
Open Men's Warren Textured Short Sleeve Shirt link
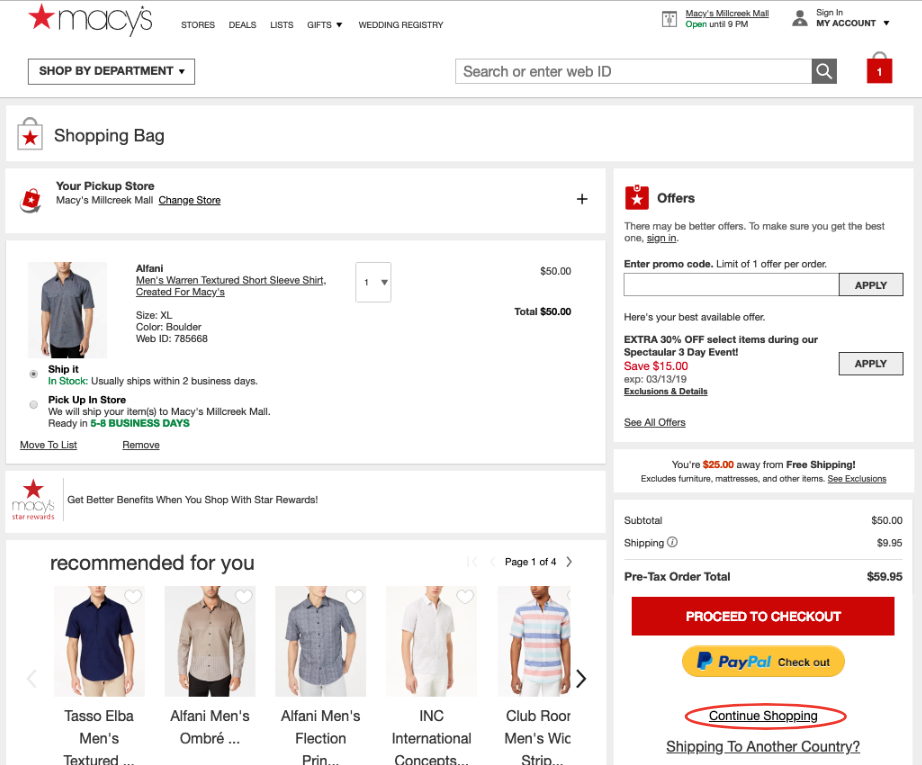tap(231, 286)
